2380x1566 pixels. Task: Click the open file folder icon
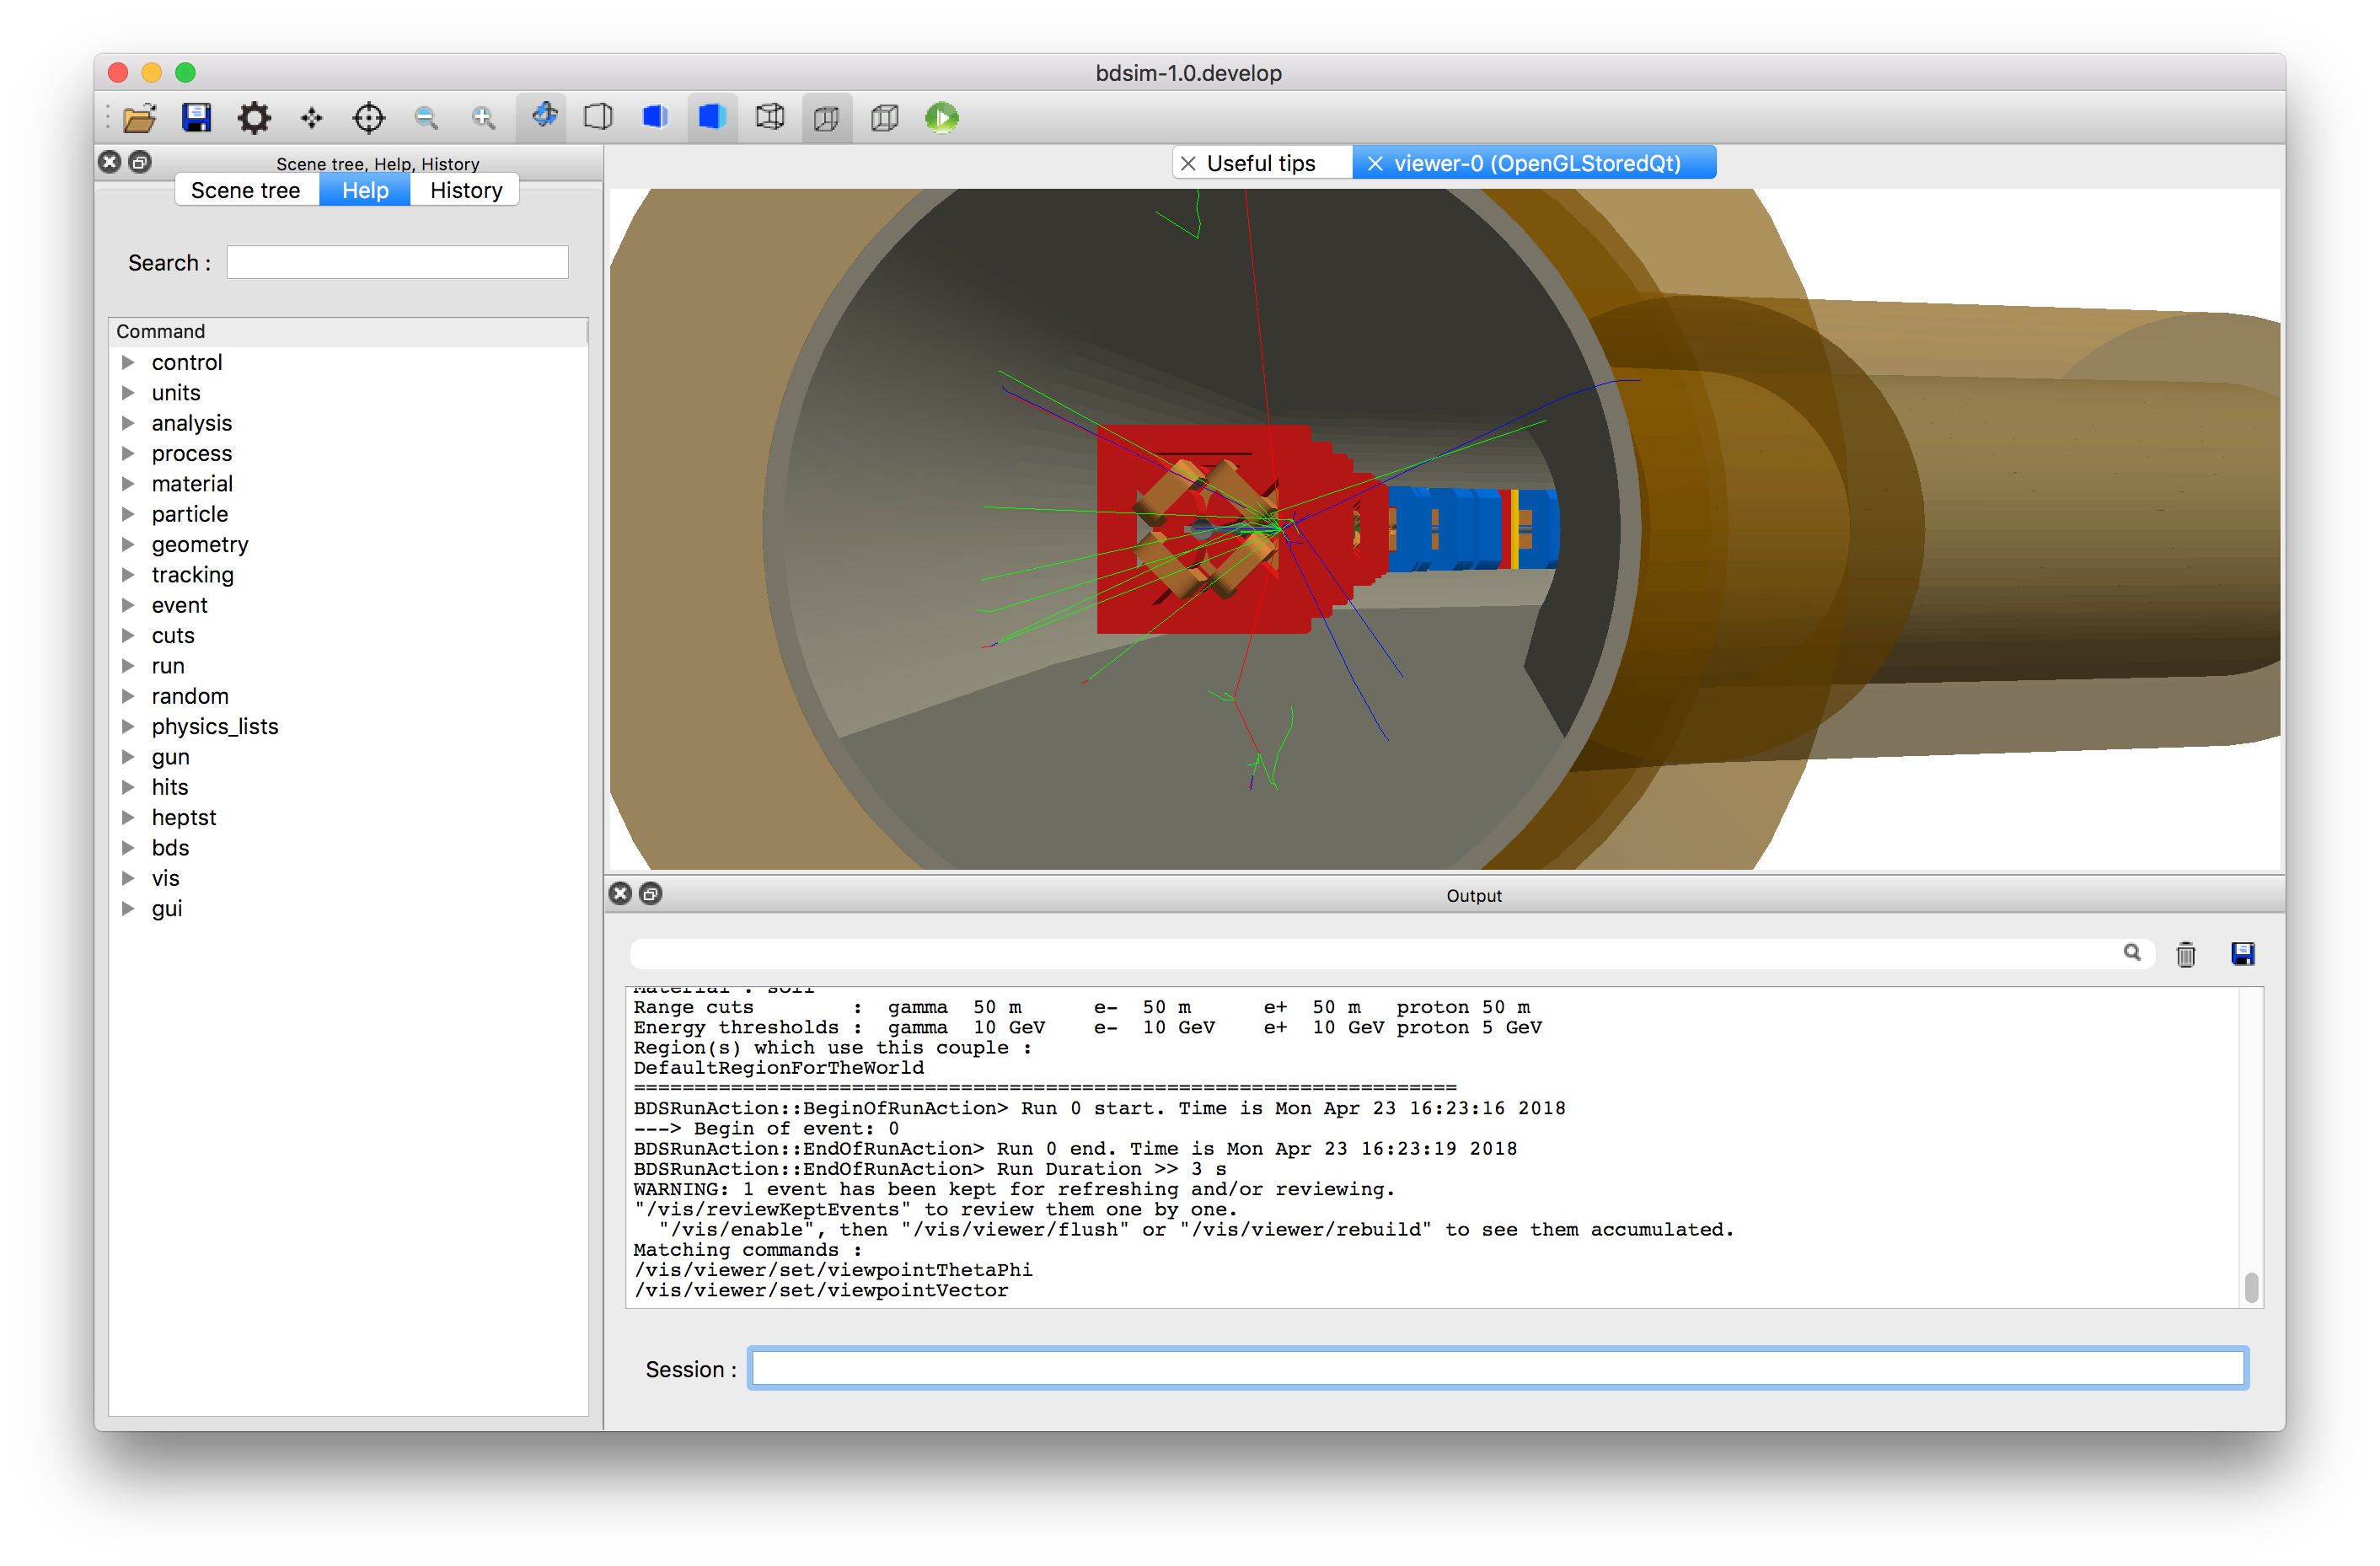(x=139, y=118)
